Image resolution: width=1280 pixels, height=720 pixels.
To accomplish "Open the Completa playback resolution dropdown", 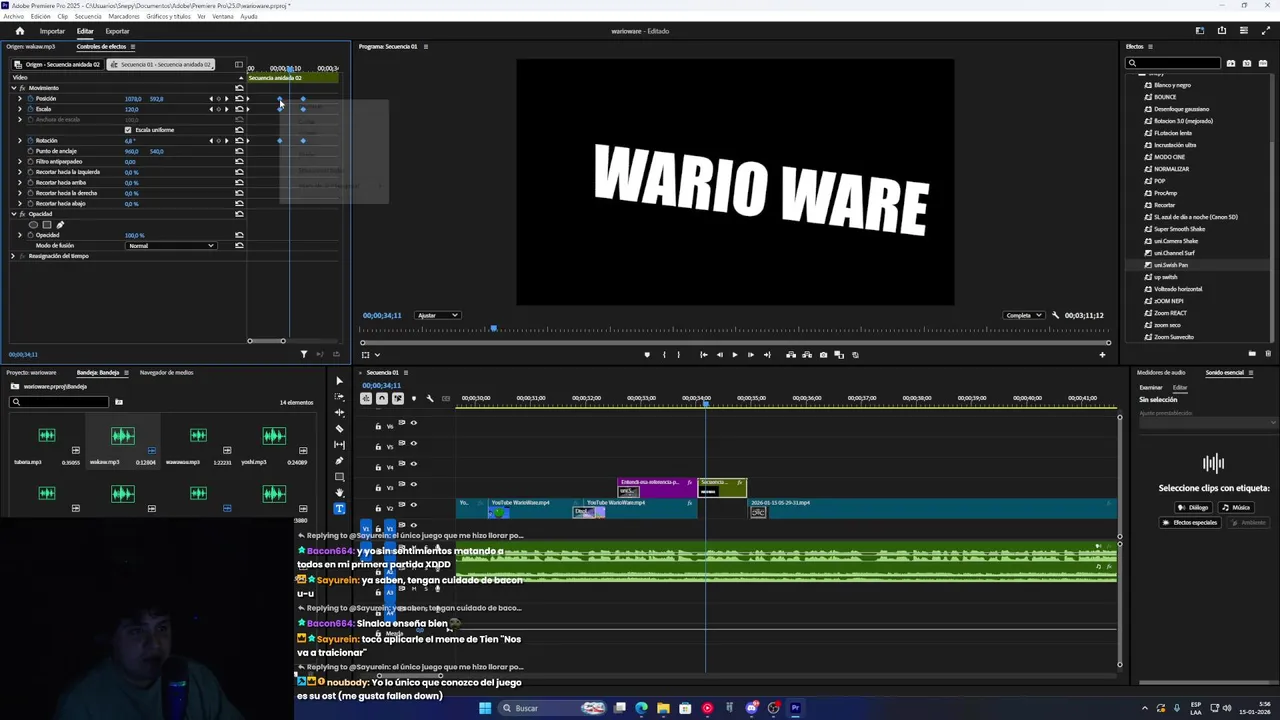I will [1024, 315].
